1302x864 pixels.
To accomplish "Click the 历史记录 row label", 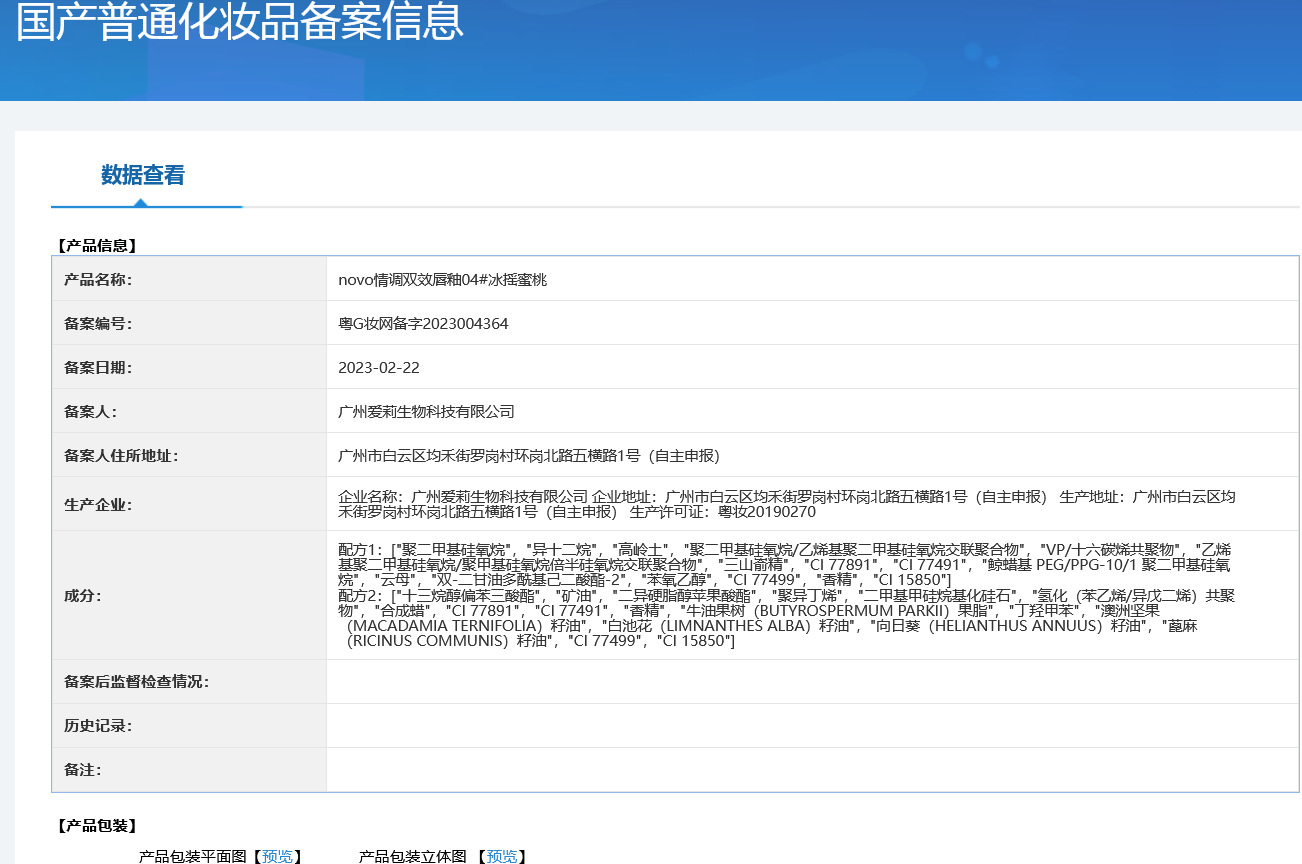I will [x=98, y=726].
